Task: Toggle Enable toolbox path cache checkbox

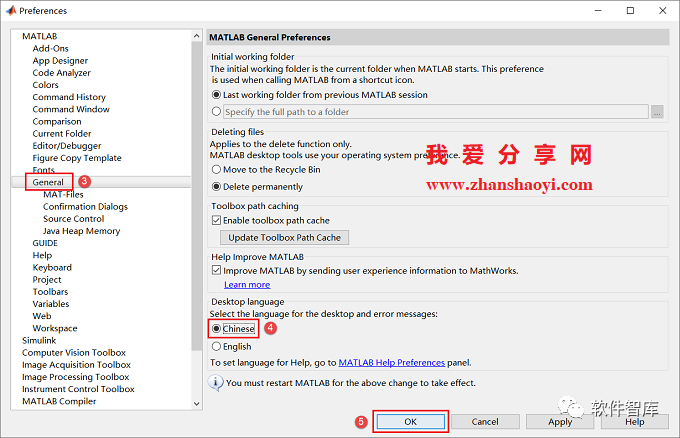Action: [x=216, y=220]
